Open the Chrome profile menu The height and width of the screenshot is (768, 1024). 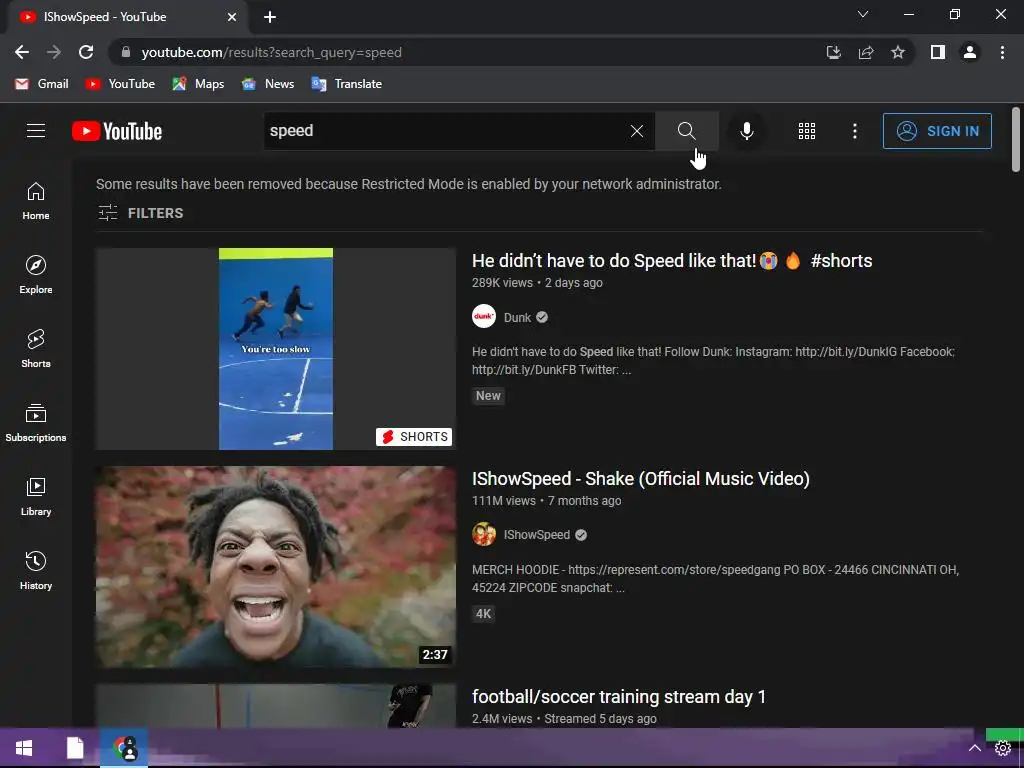click(970, 52)
